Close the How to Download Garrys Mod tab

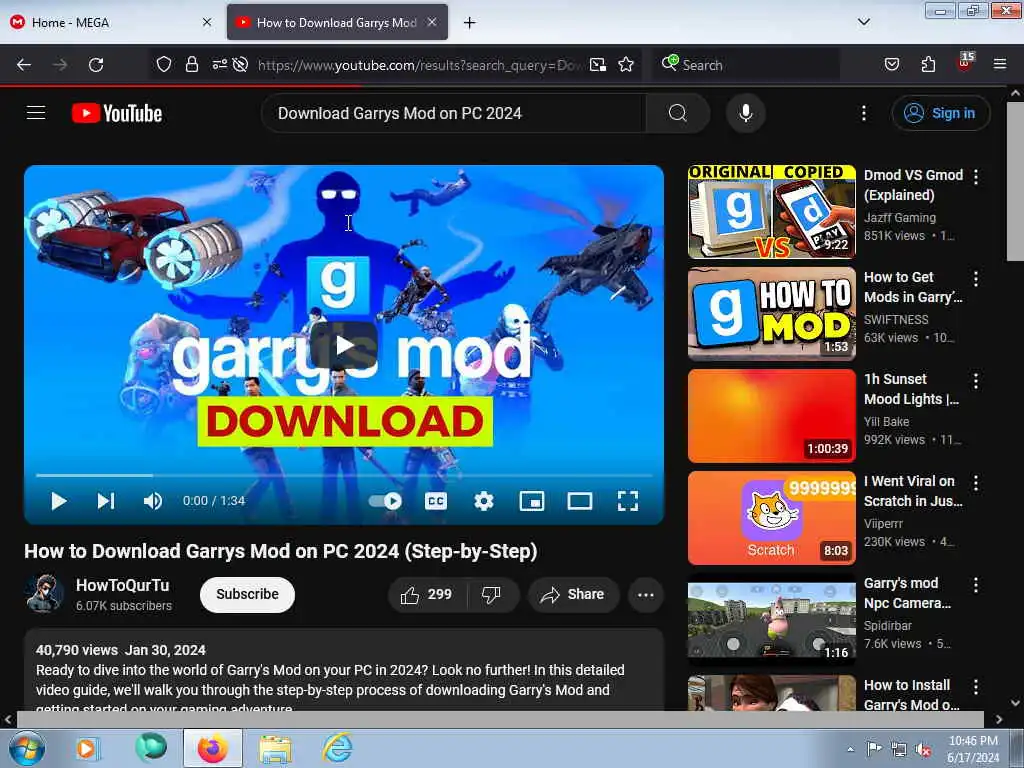[x=432, y=22]
